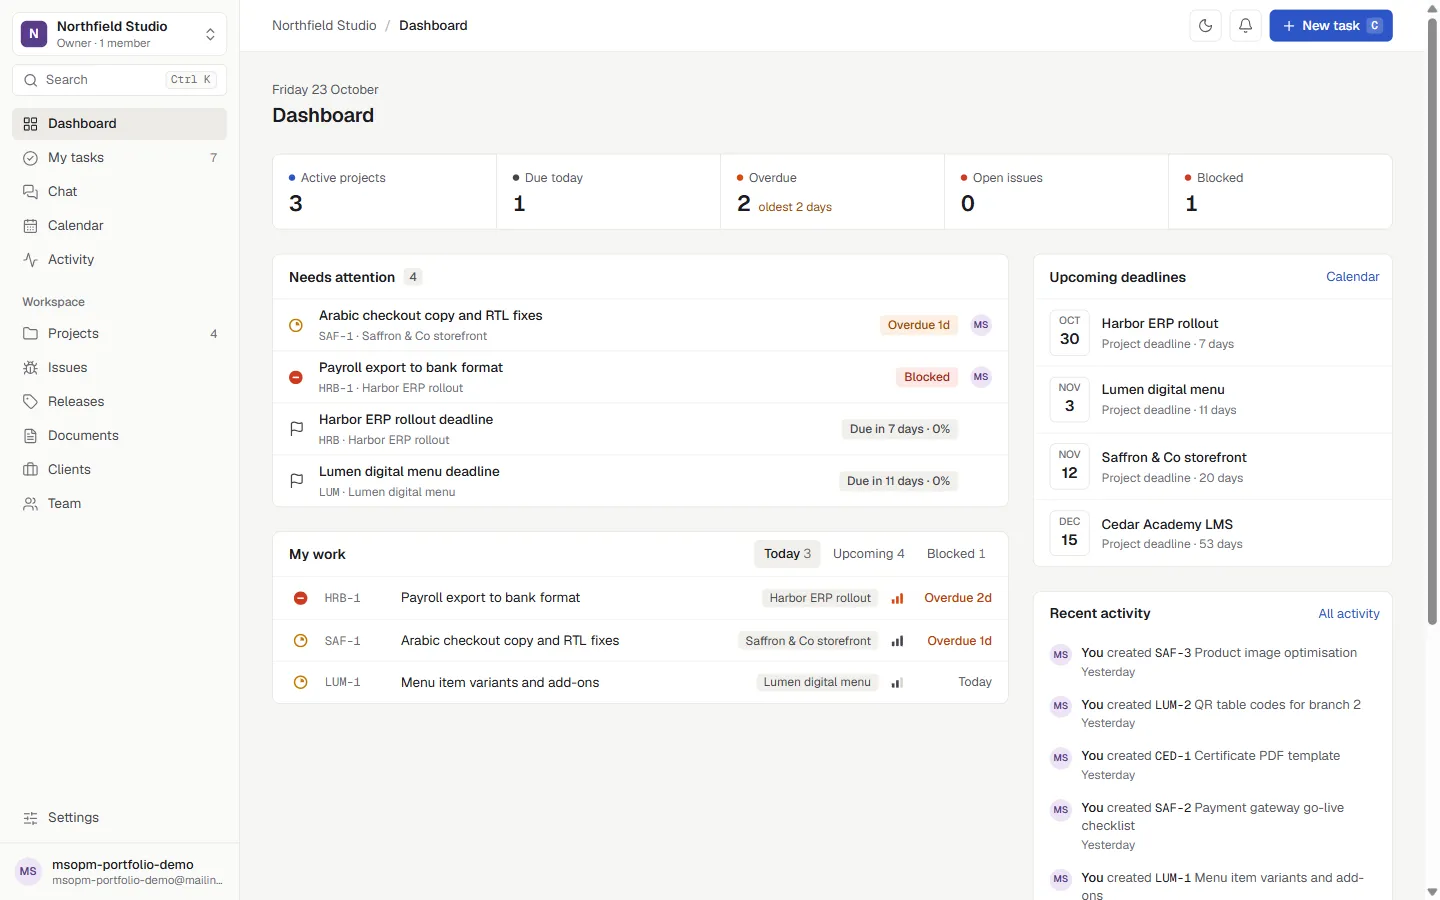Viewport: 1440px width, 900px height.
Task: Click the Calendar icon in sidebar
Action: [x=30, y=226]
